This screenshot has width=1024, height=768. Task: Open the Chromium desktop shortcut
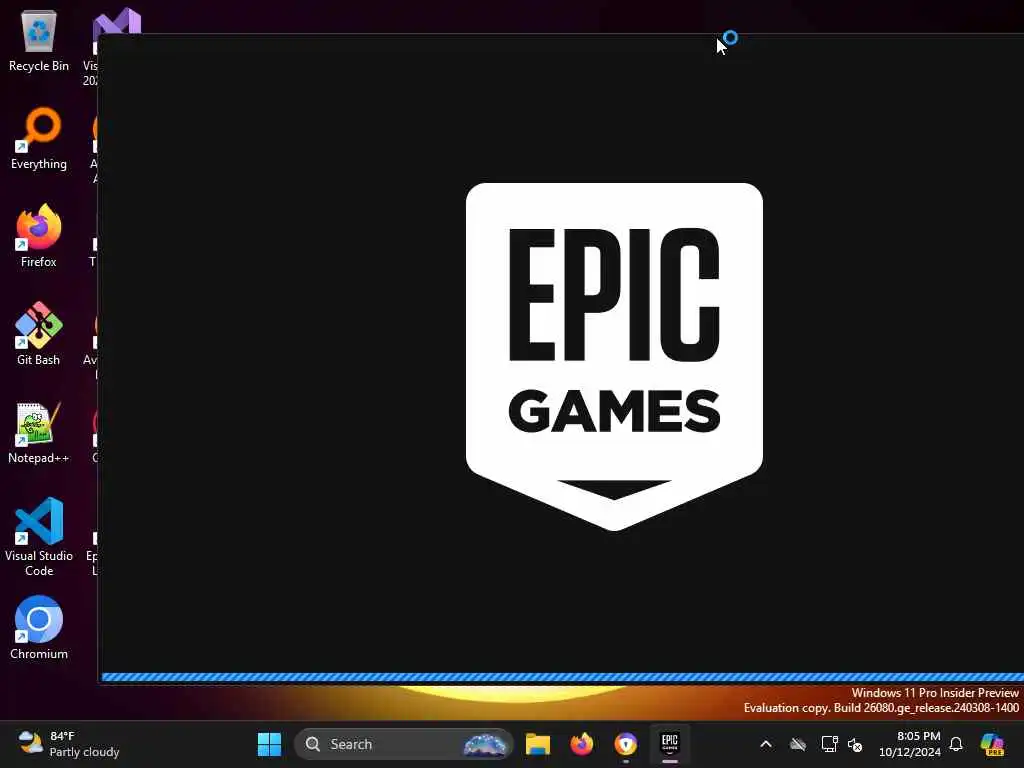[x=39, y=628]
